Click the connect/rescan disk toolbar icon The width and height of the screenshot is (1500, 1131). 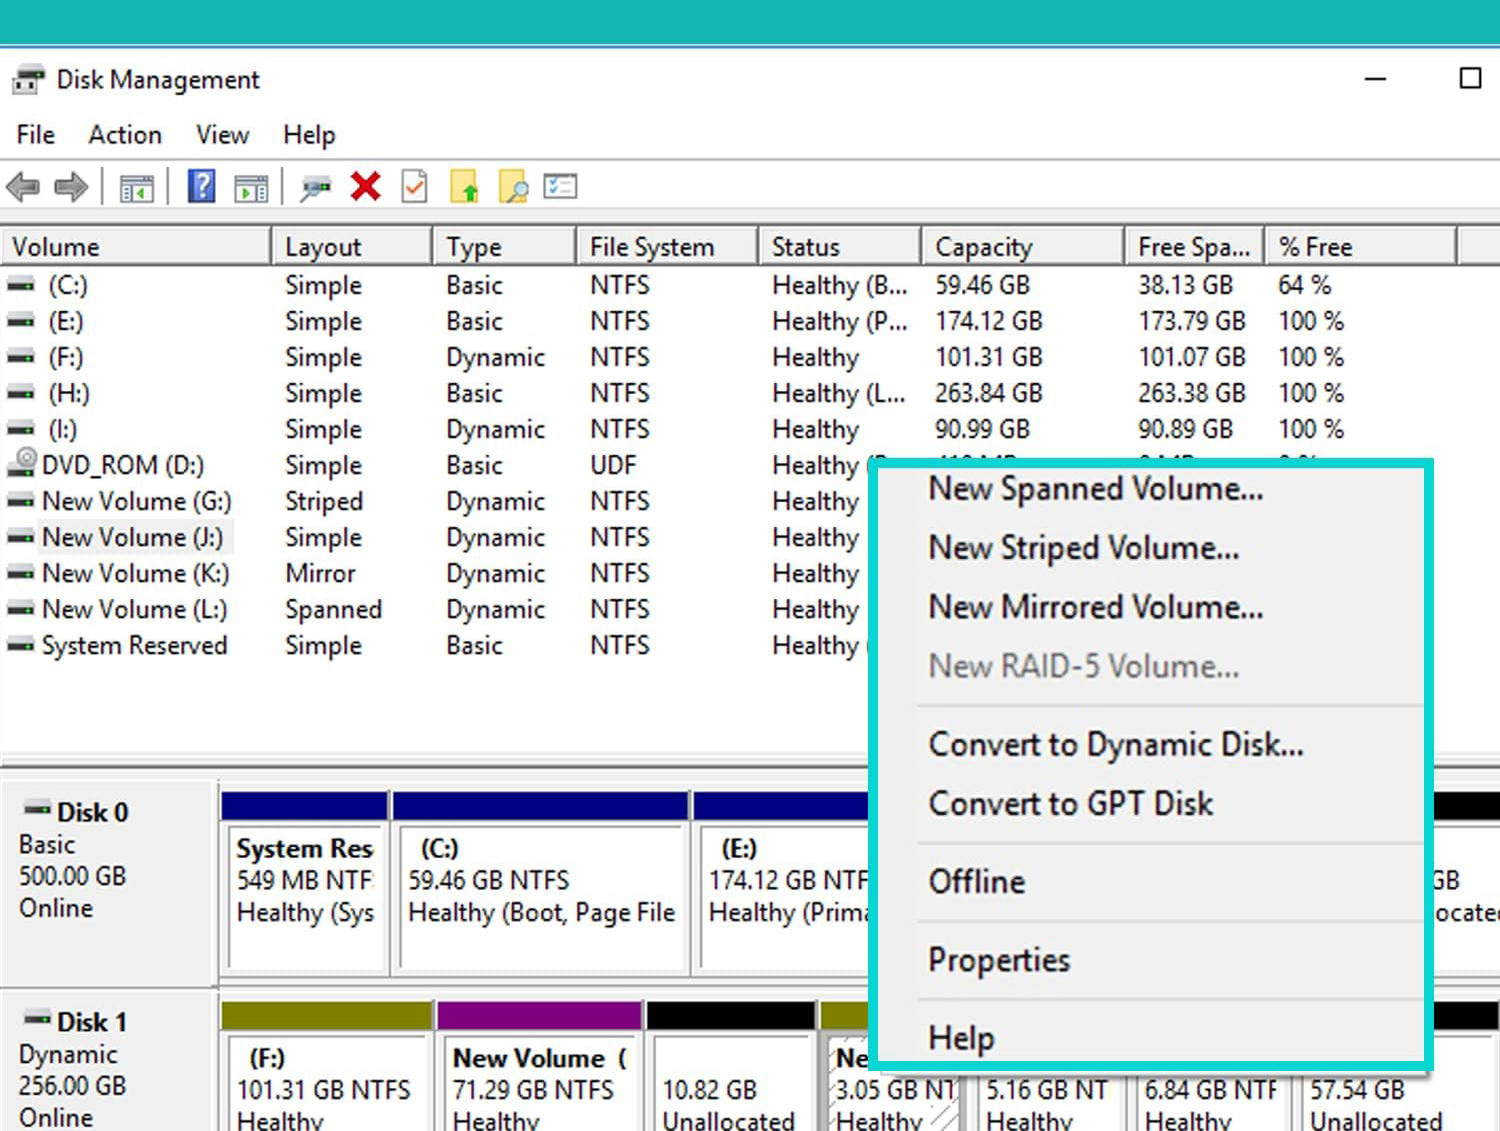[x=316, y=187]
